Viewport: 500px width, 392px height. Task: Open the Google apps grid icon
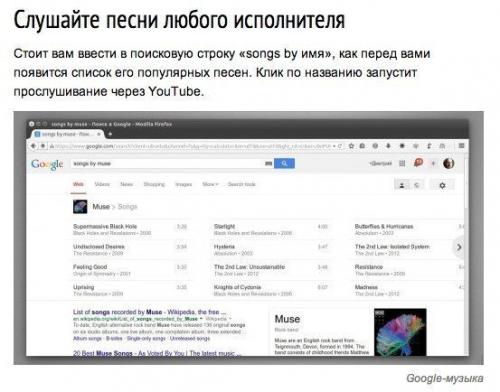click(x=402, y=163)
